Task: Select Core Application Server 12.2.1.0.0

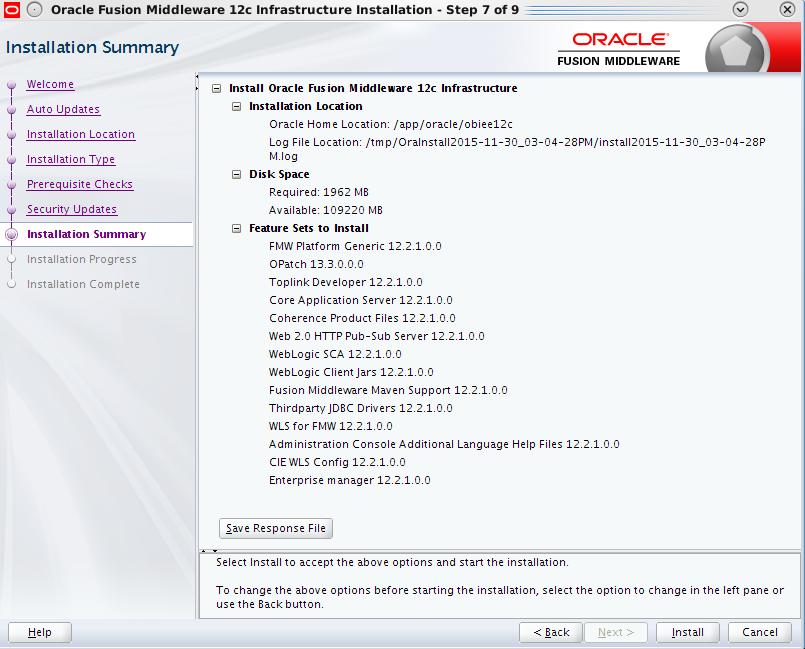Action: (x=361, y=300)
